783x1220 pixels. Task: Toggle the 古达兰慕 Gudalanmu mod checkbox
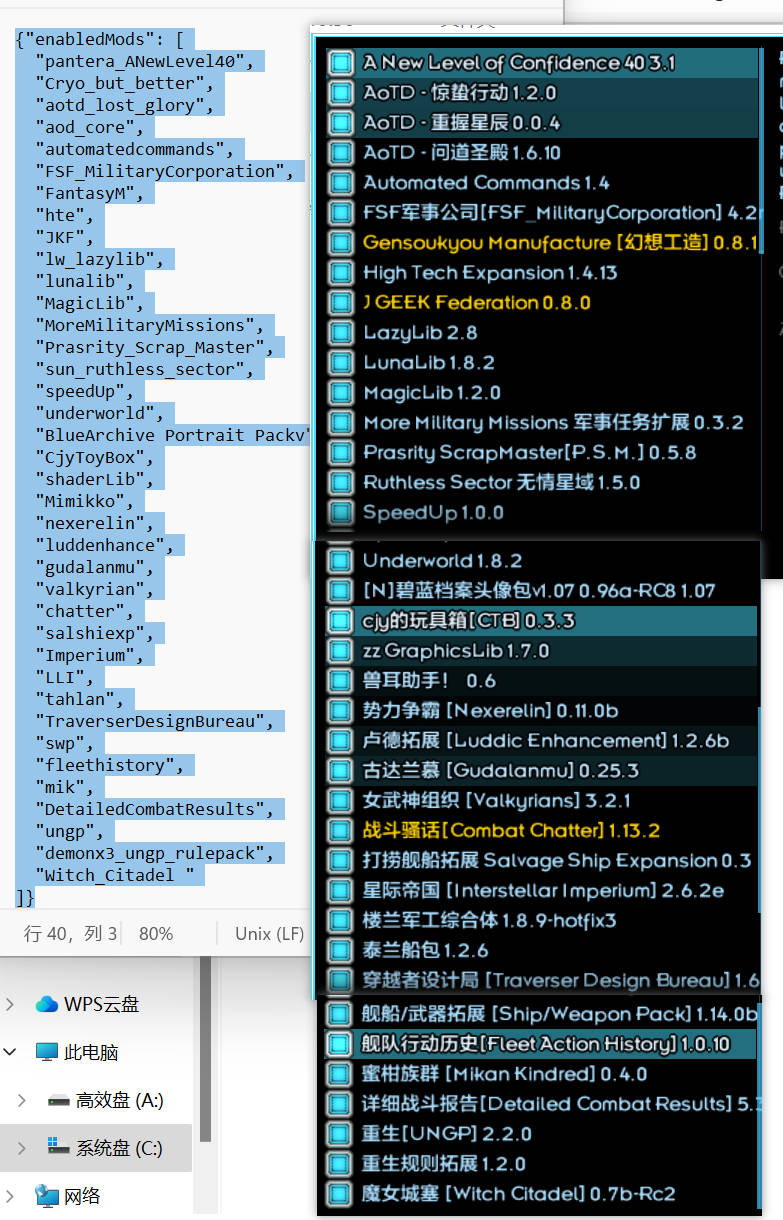341,771
